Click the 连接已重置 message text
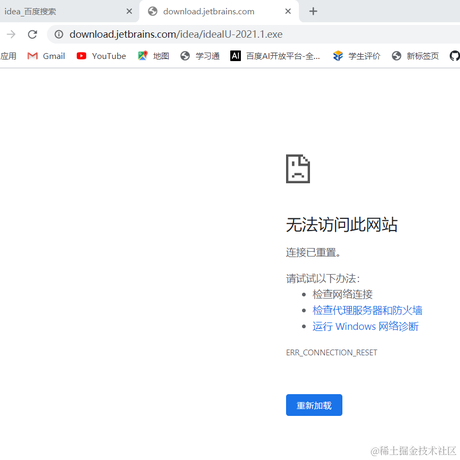460x460 pixels. tap(313, 253)
